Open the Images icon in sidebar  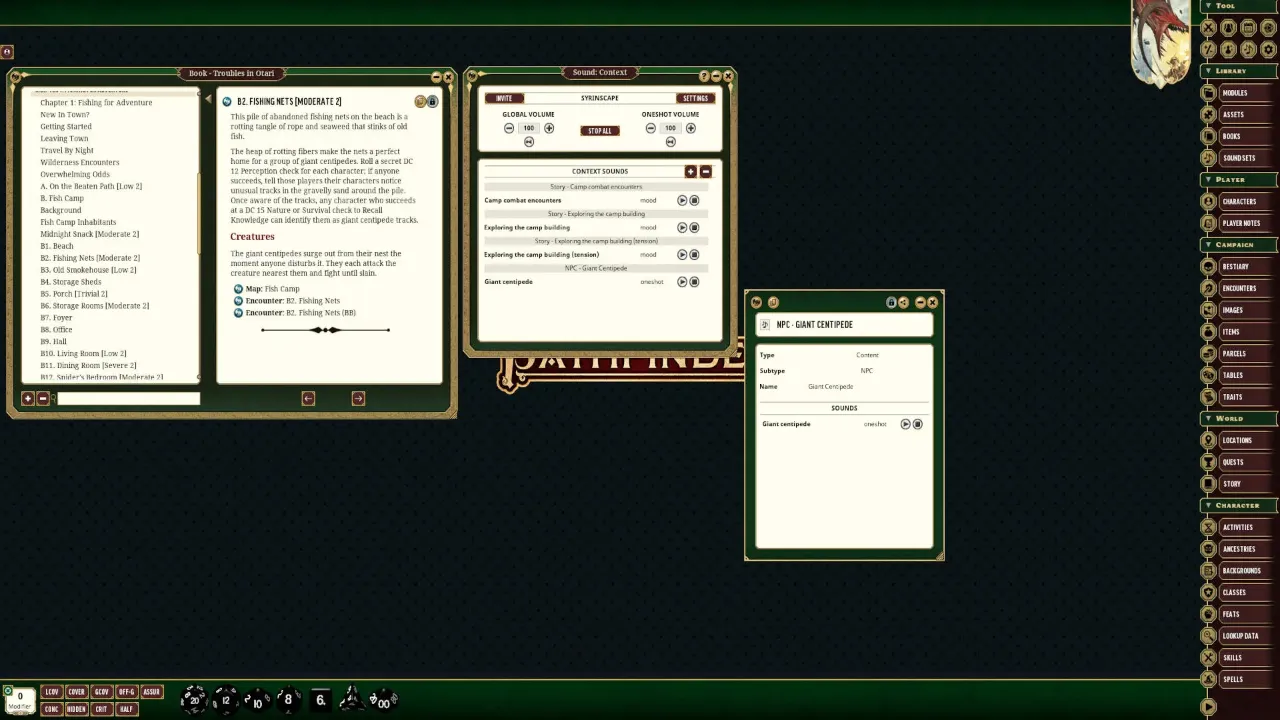pos(1209,310)
